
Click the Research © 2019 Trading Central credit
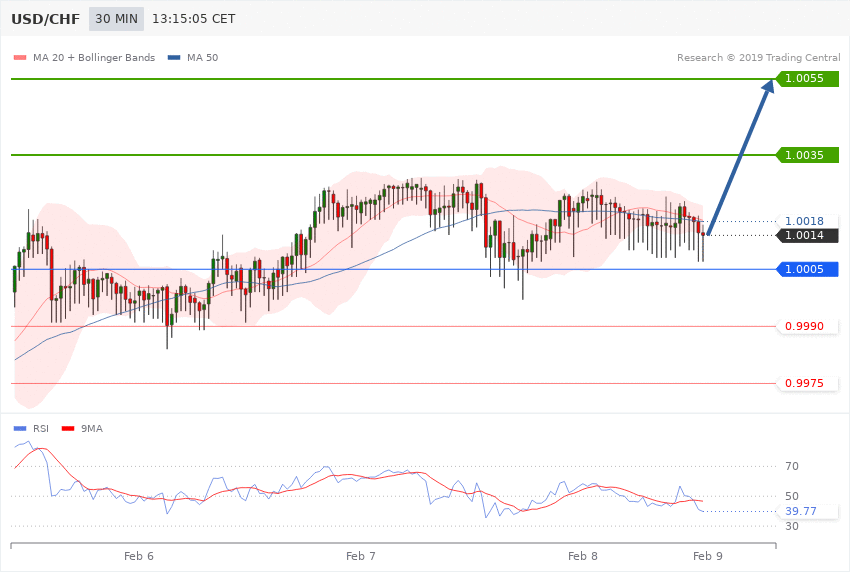pyautogui.click(x=758, y=57)
